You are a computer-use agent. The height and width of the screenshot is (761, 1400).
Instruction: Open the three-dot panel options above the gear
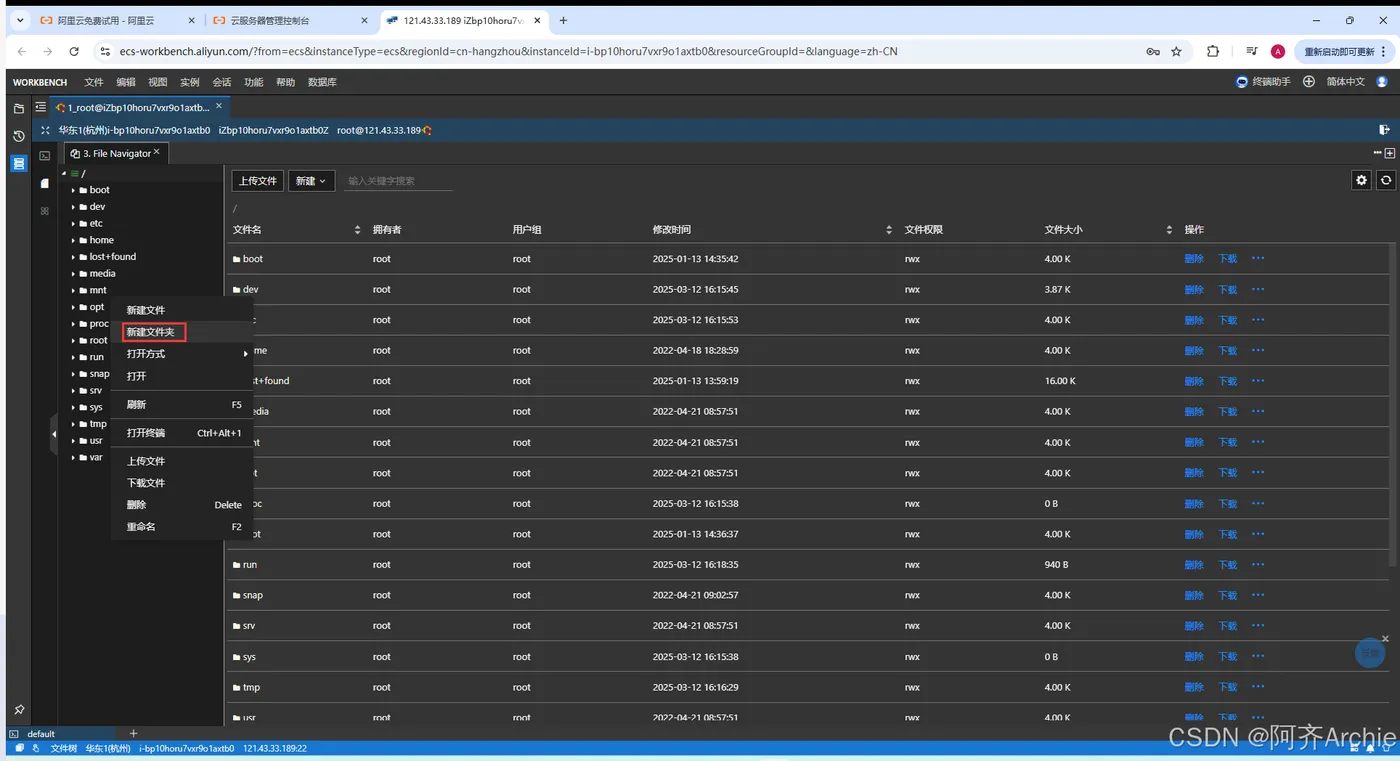pos(1378,153)
